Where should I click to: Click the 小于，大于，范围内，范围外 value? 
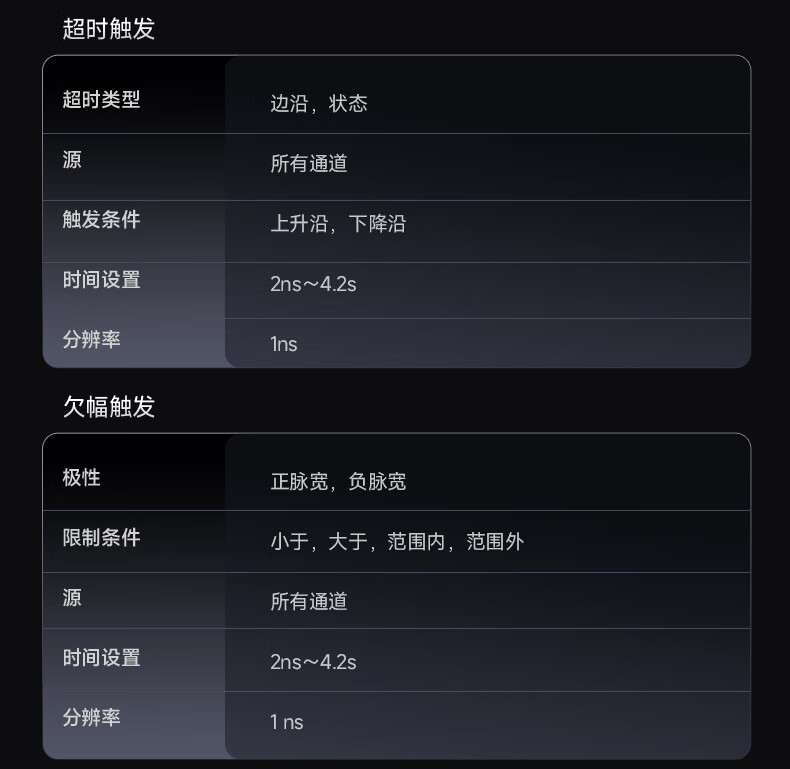(397, 542)
